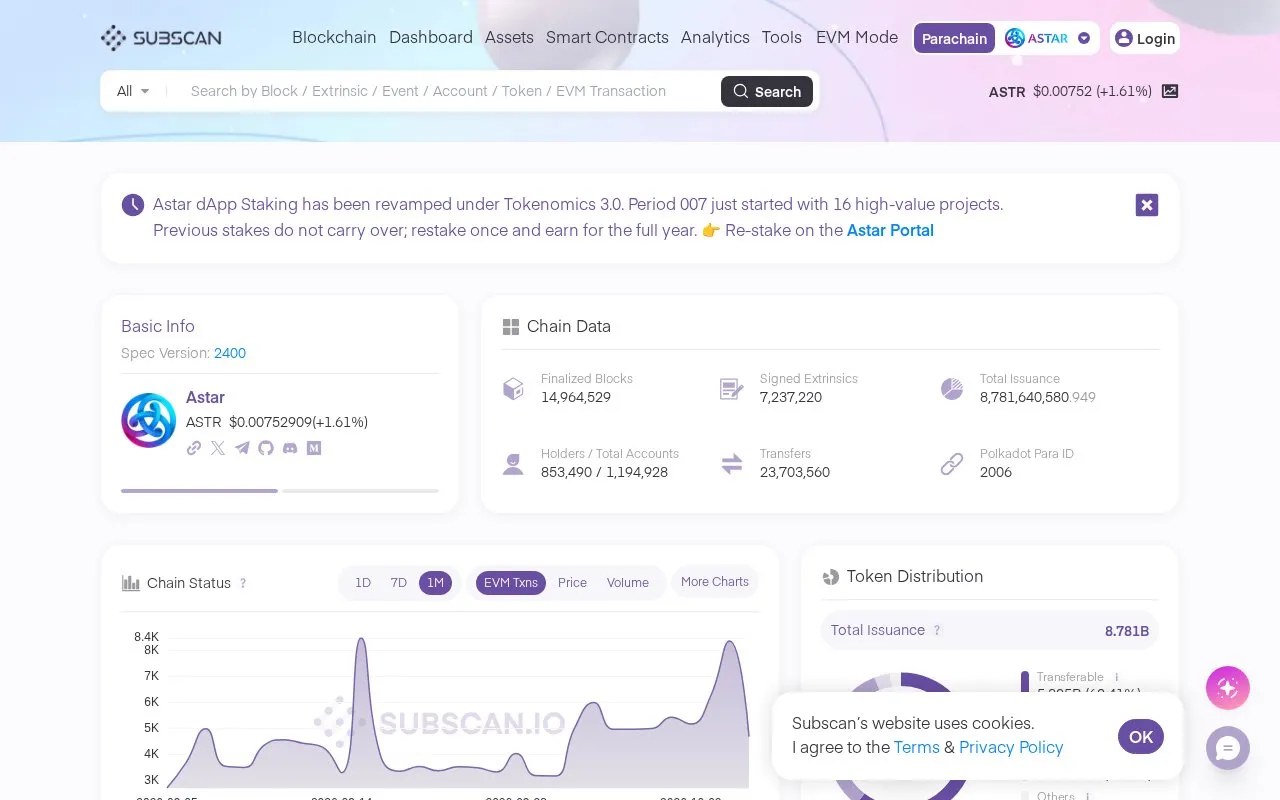Open the Dashboard menu item
1280x800 pixels.
tap(431, 37)
